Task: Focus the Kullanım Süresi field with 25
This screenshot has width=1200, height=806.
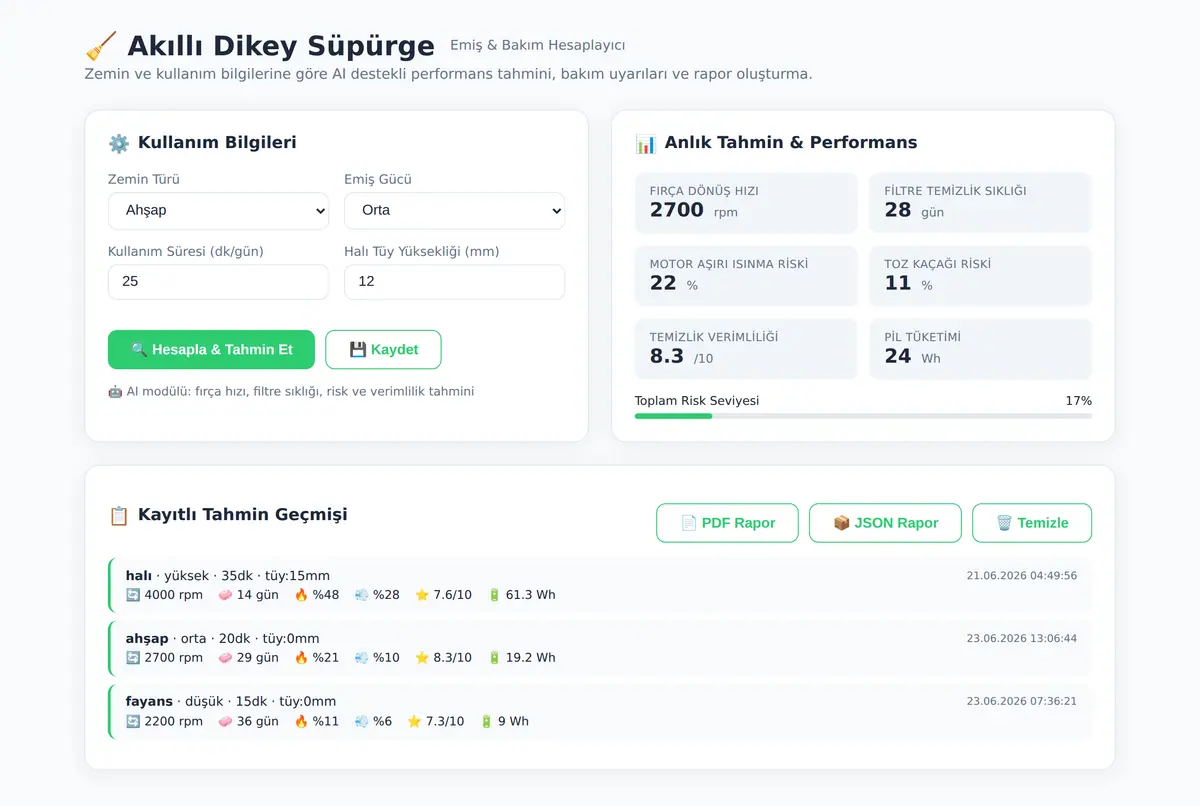Action: [218, 282]
